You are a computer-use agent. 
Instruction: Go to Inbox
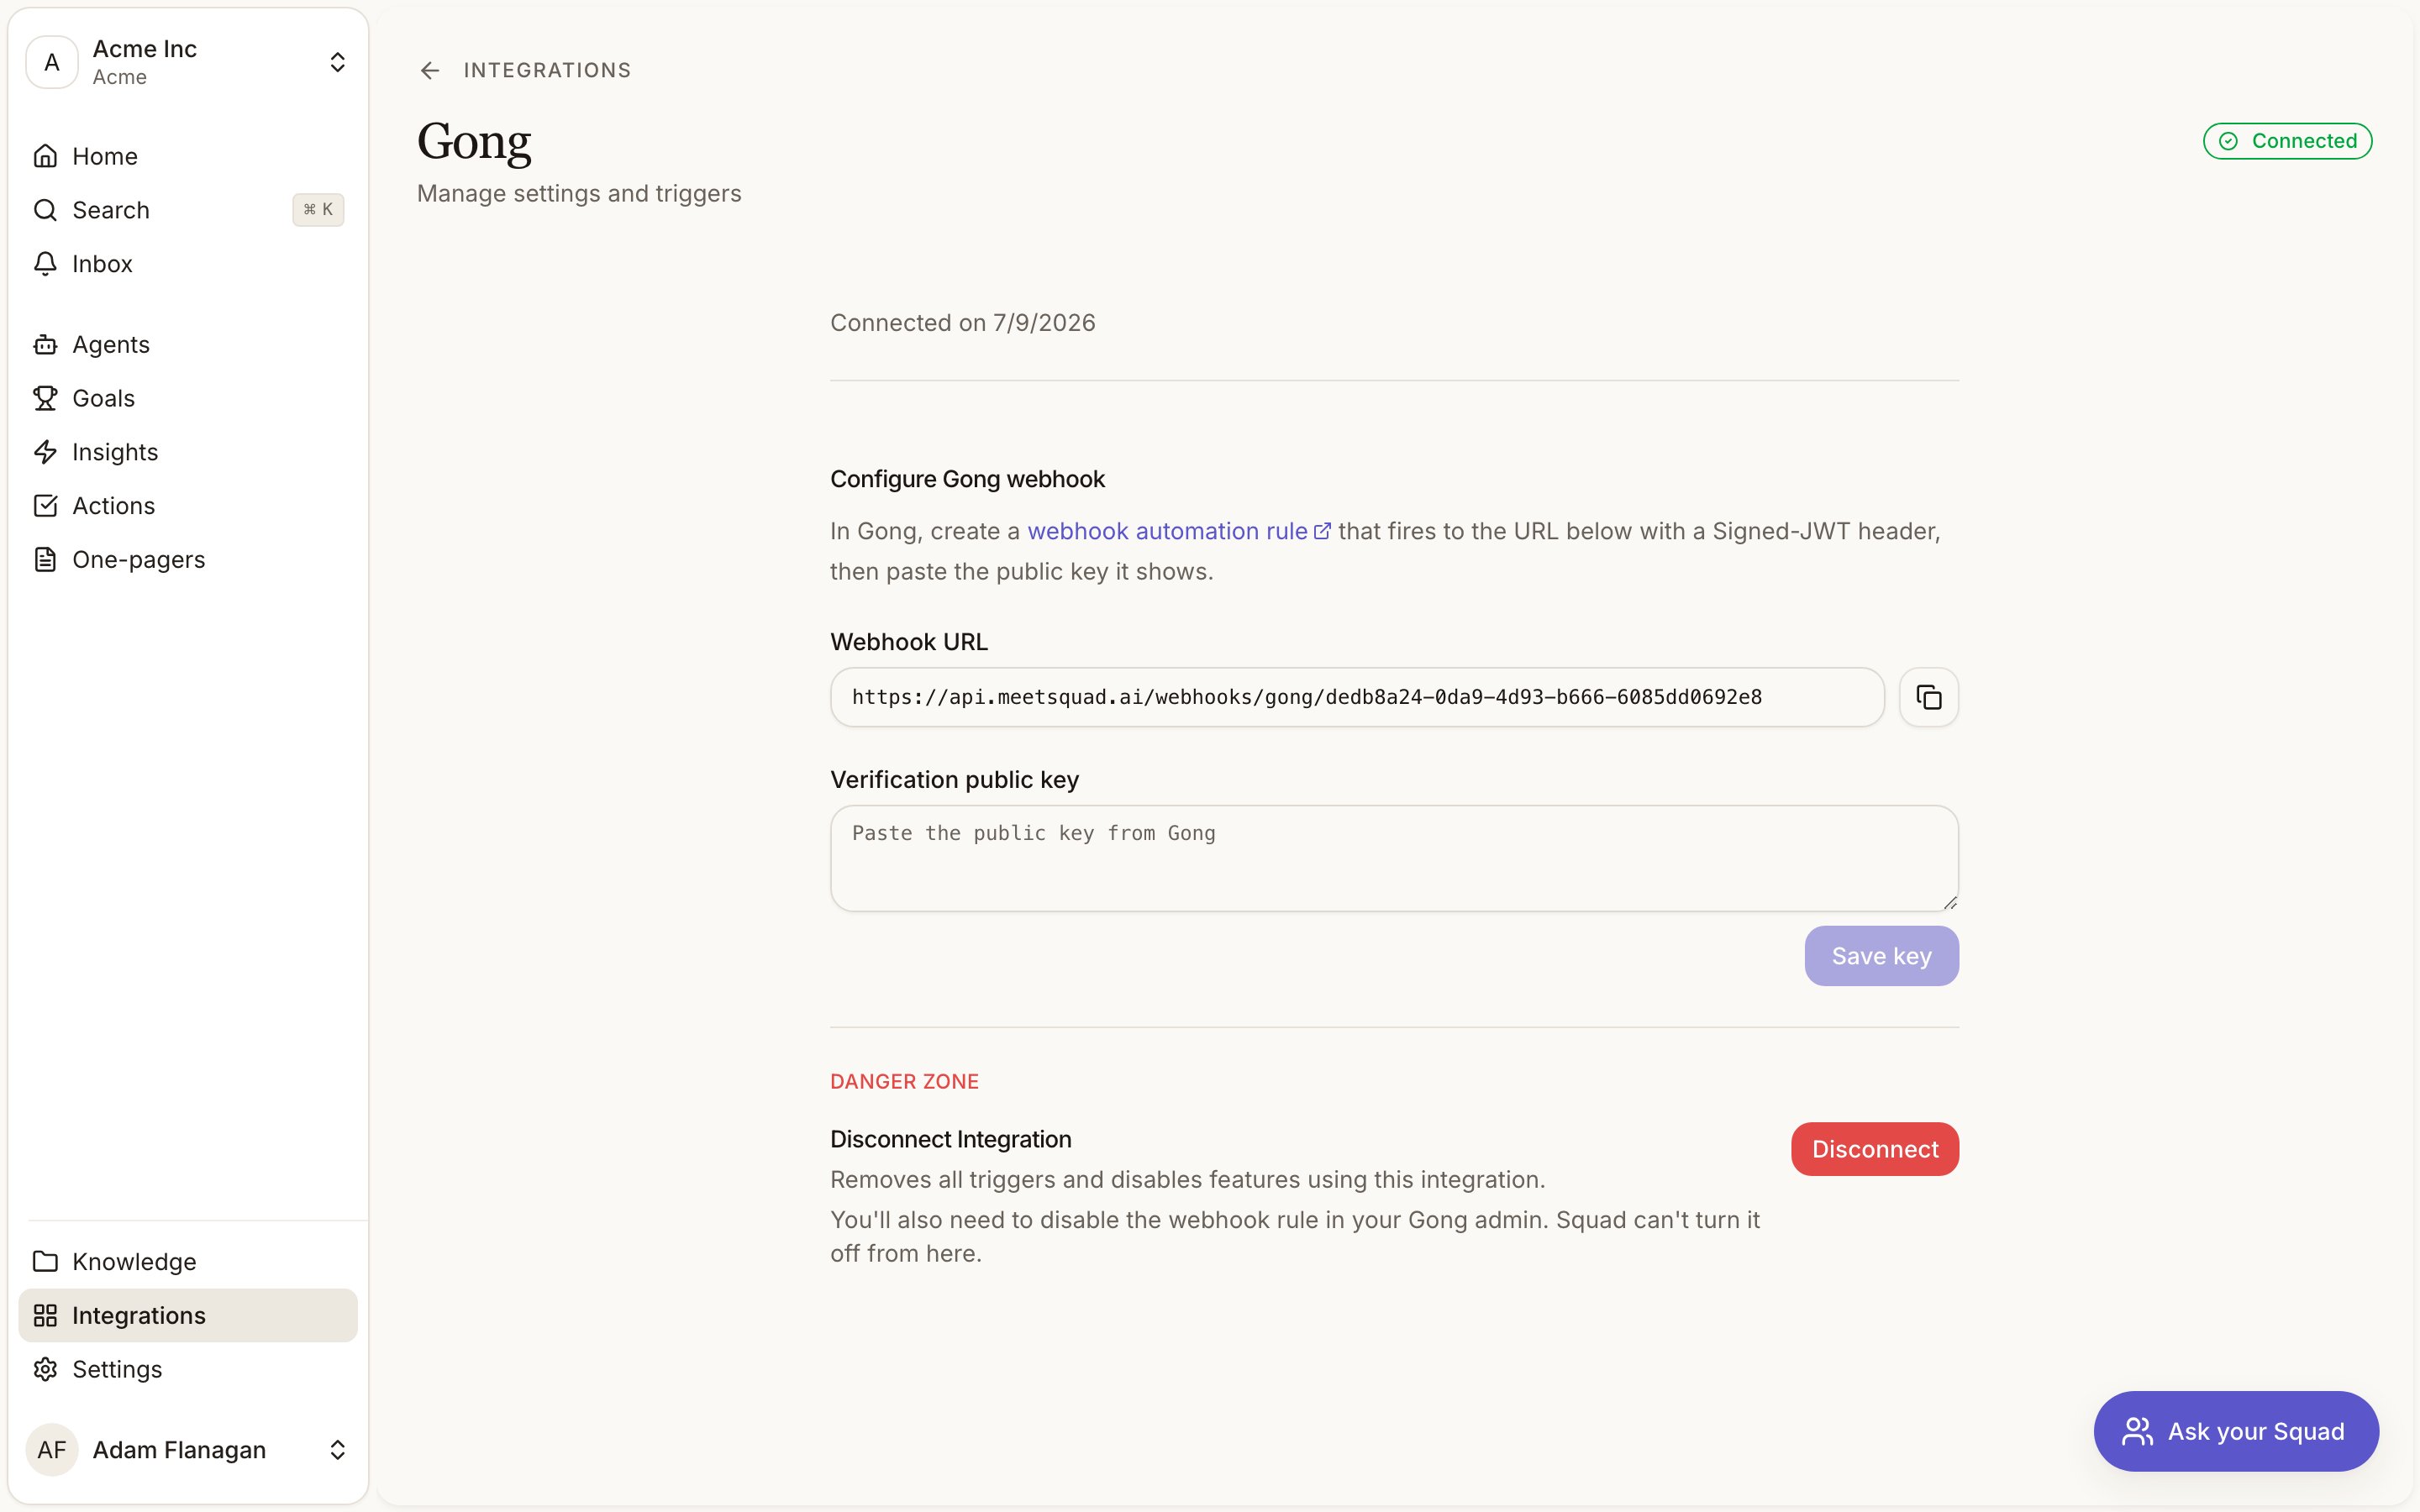pos(188,264)
